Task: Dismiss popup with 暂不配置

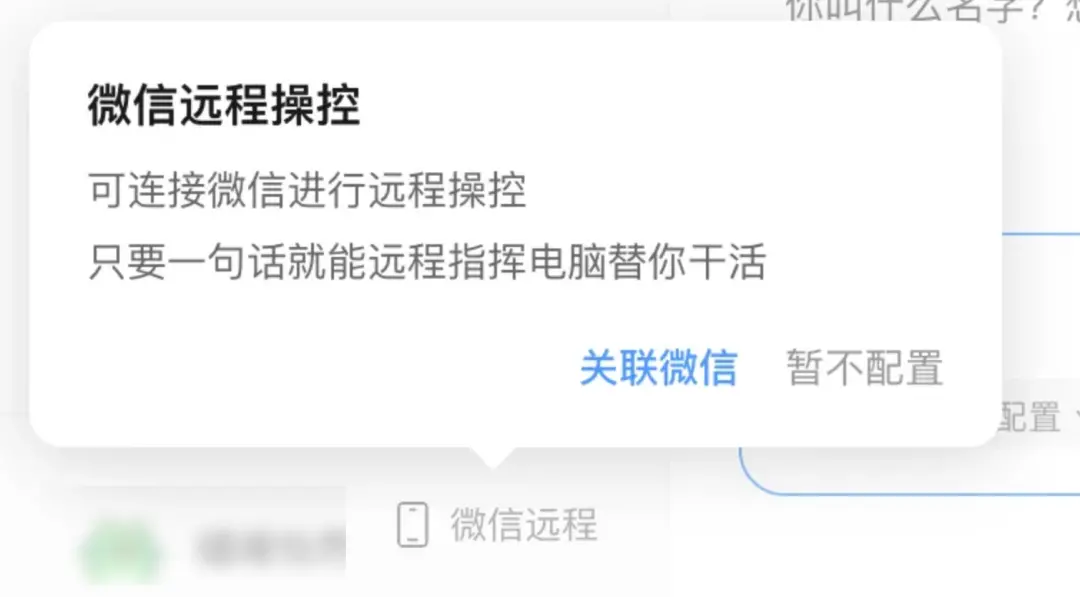Action: tap(864, 367)
